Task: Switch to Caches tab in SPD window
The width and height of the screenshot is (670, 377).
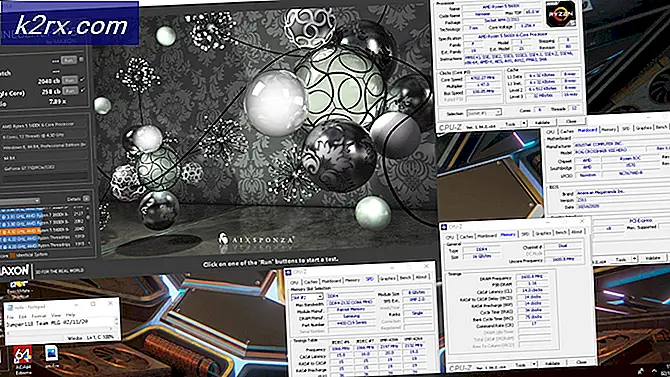Action: [x=311, y=282]
